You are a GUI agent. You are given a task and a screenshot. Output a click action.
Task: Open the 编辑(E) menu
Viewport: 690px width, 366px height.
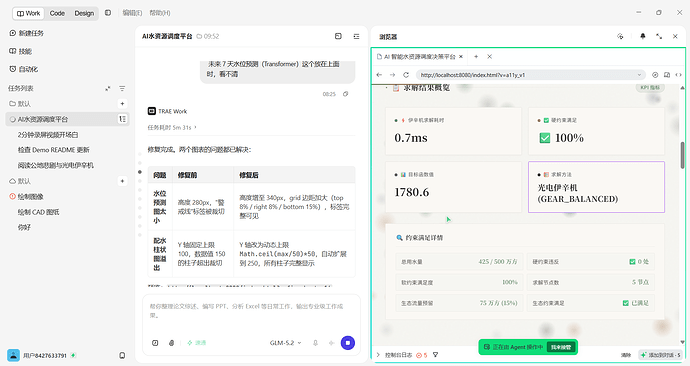[132, 13]
